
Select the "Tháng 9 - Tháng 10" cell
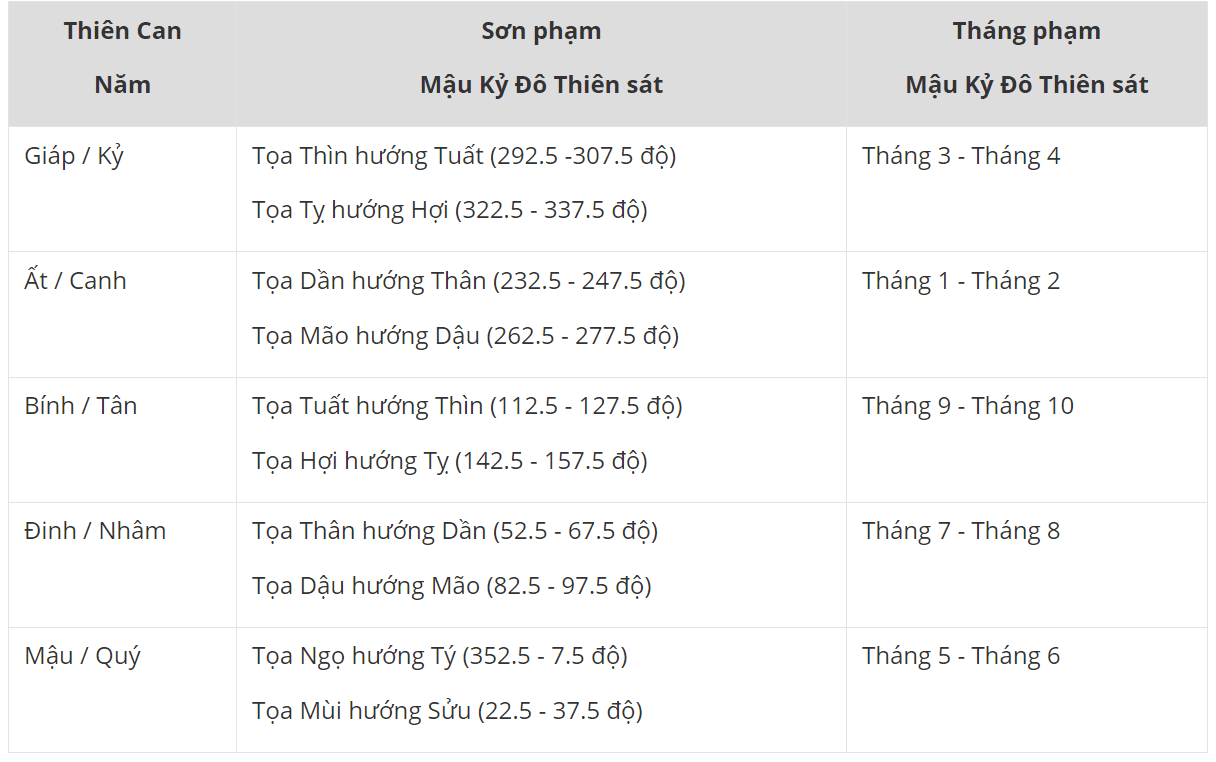click(968, 406)
